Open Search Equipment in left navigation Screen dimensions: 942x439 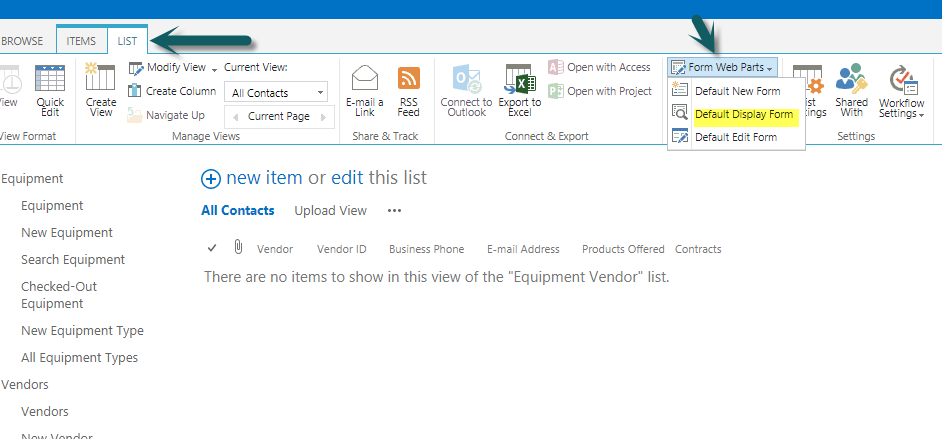tap(73, 260)
